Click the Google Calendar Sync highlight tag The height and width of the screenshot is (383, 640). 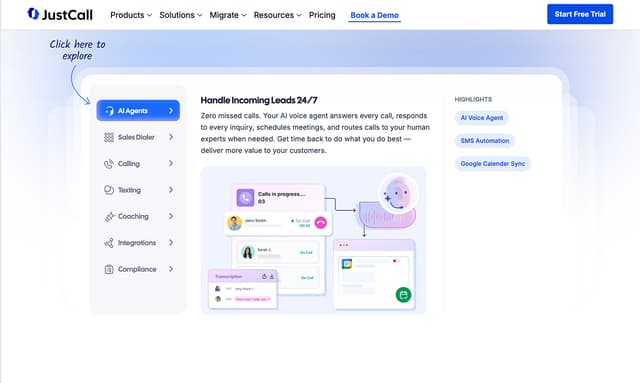pyautogui.click(x=493, y=164)
